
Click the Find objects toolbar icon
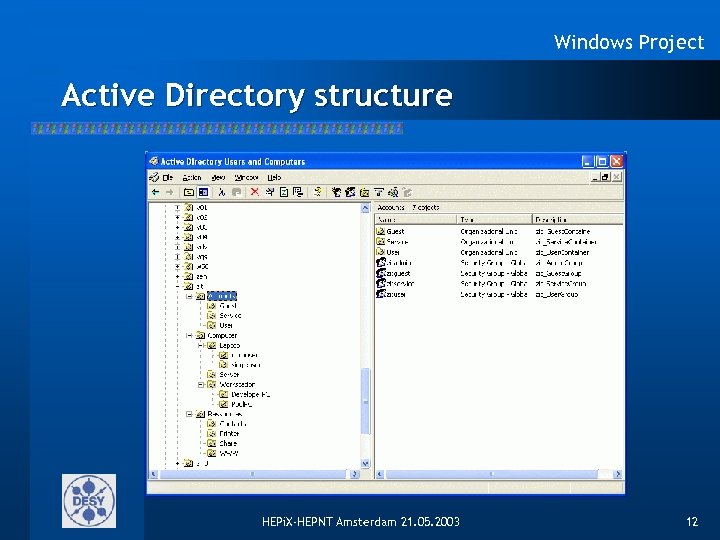pyautogui.click(x=393, y=192)
